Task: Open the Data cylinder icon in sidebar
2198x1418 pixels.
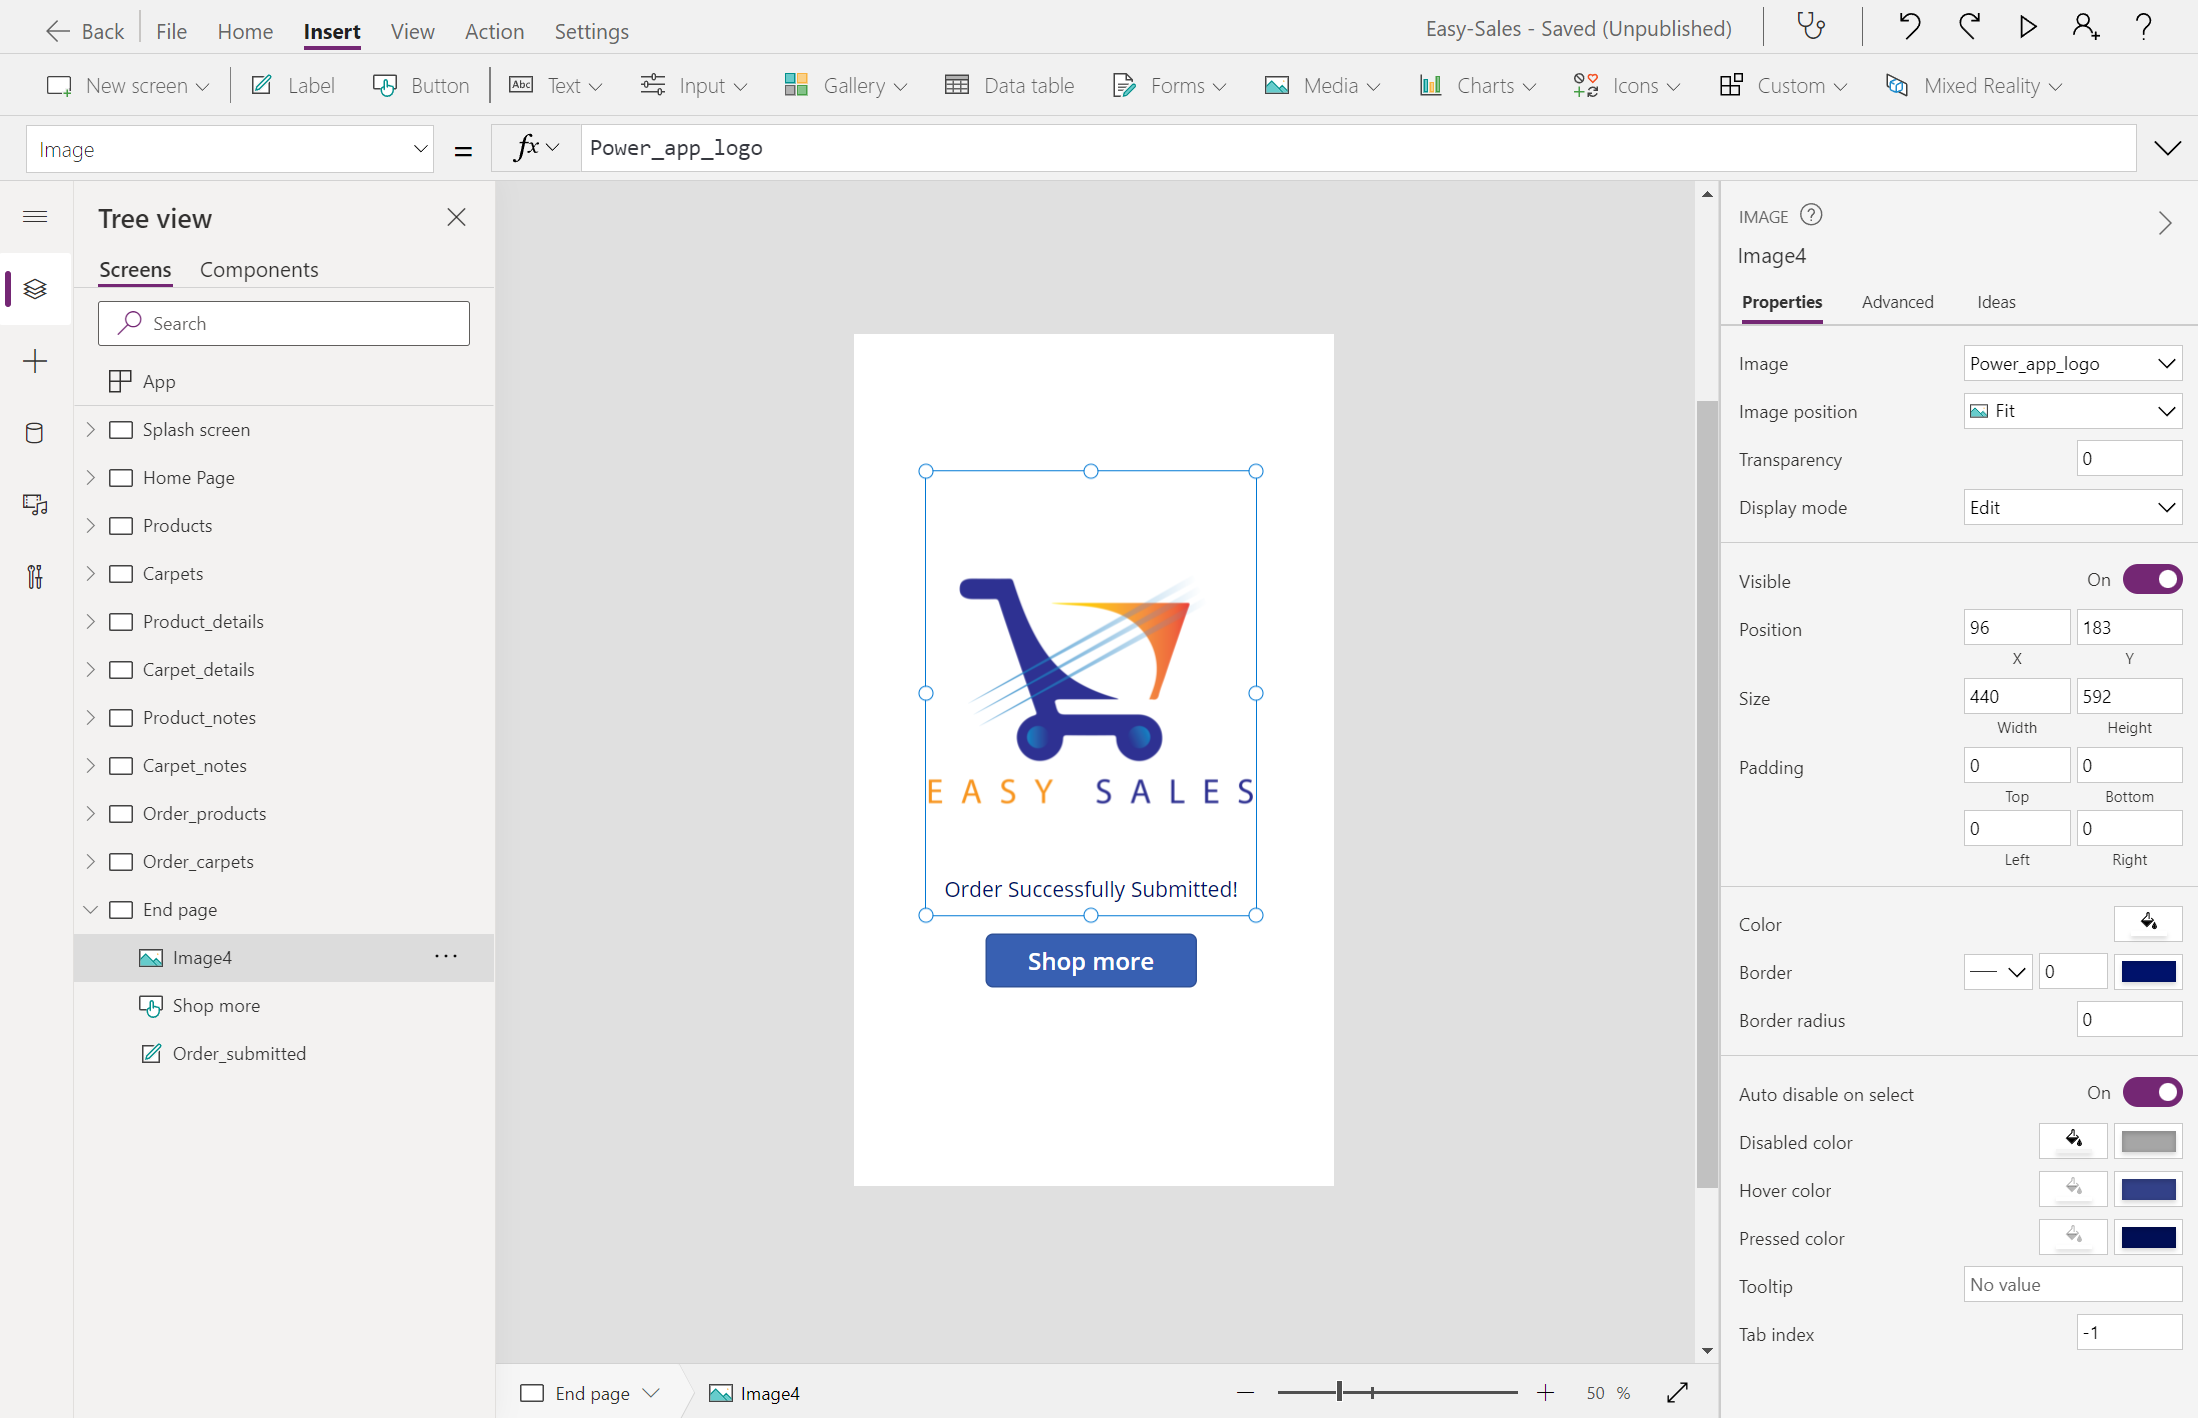Action: point(35,433)
